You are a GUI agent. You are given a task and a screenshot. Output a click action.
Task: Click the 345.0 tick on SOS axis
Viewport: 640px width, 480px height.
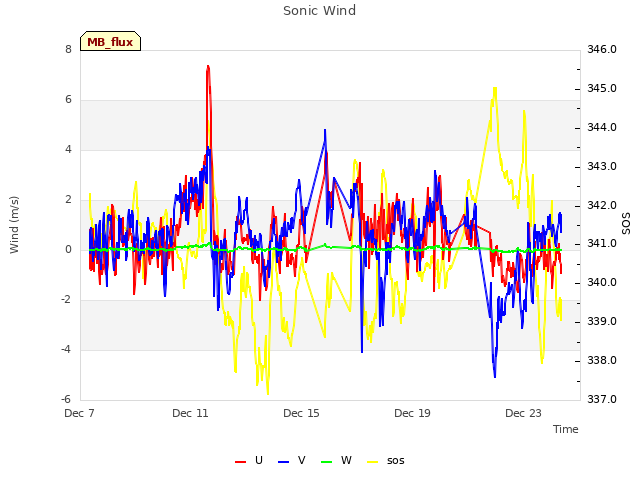[x=602, y=89]
